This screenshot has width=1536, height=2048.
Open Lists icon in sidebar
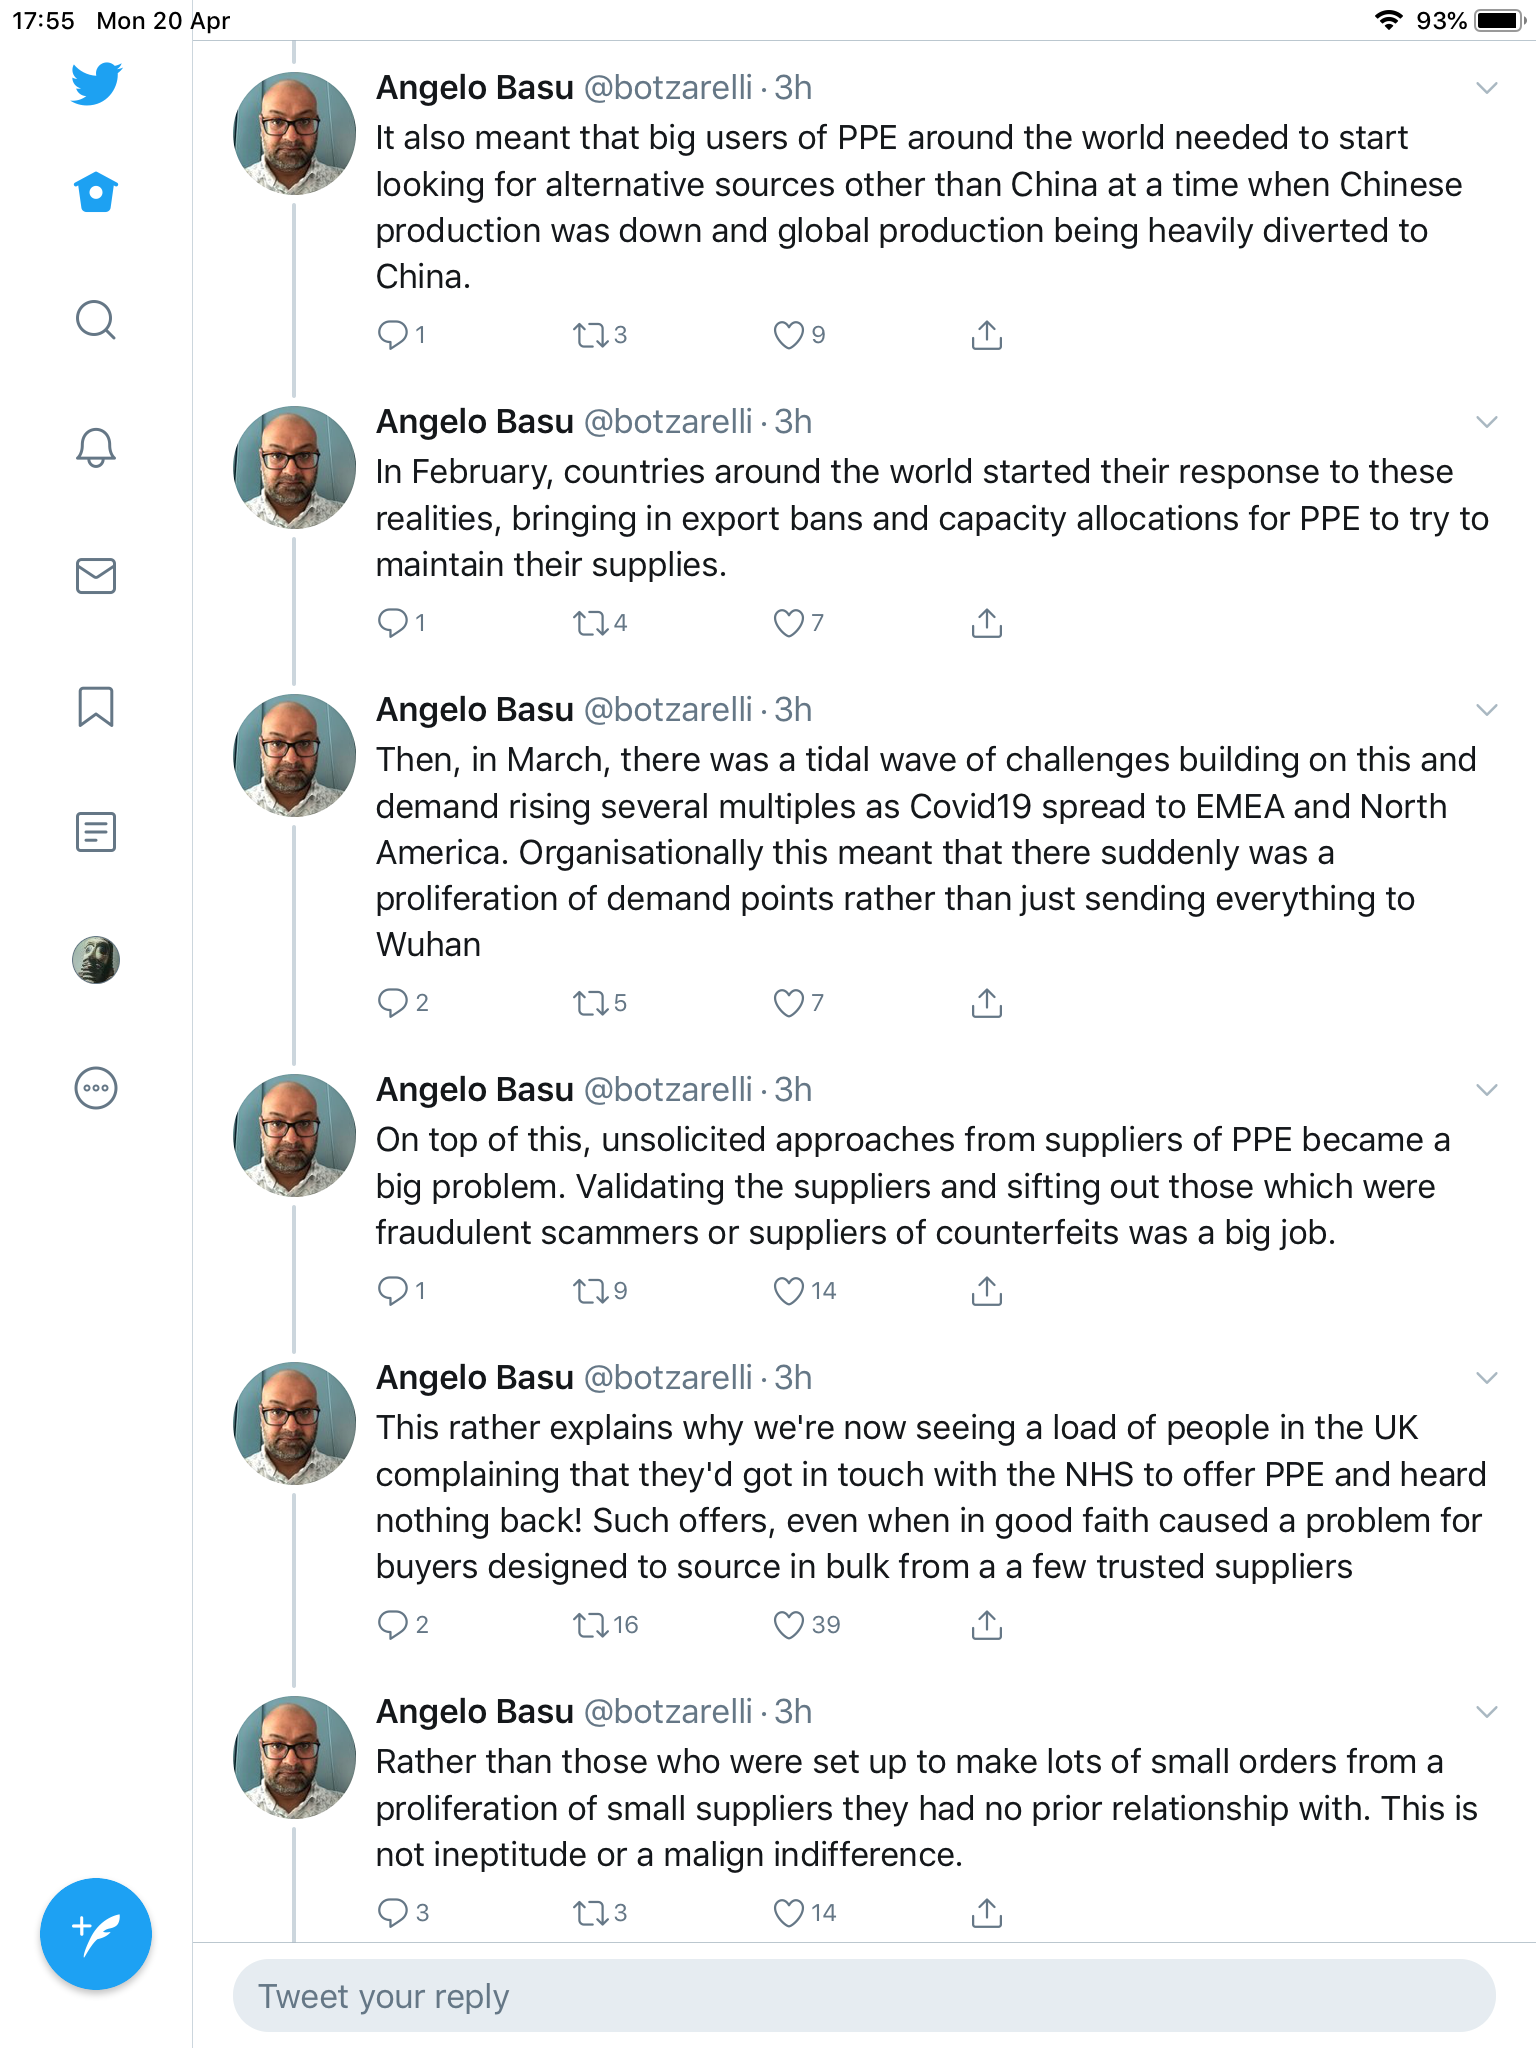[96, 832]
